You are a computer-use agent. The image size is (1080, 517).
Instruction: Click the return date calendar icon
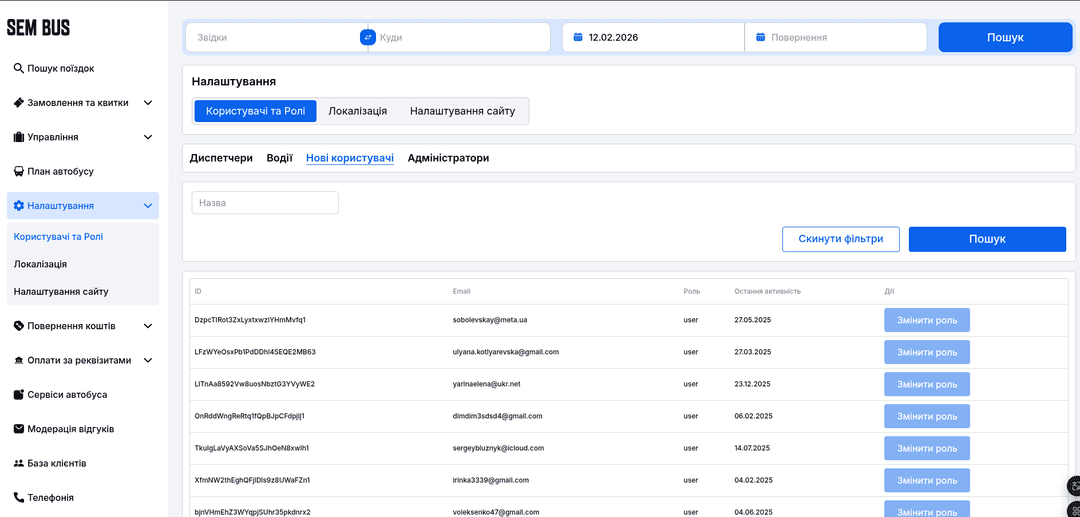tap(760, 37)
